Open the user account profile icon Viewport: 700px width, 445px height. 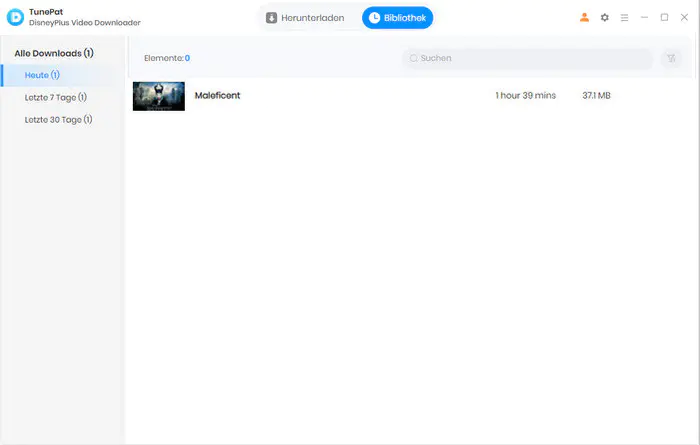[x=584, y=17]
